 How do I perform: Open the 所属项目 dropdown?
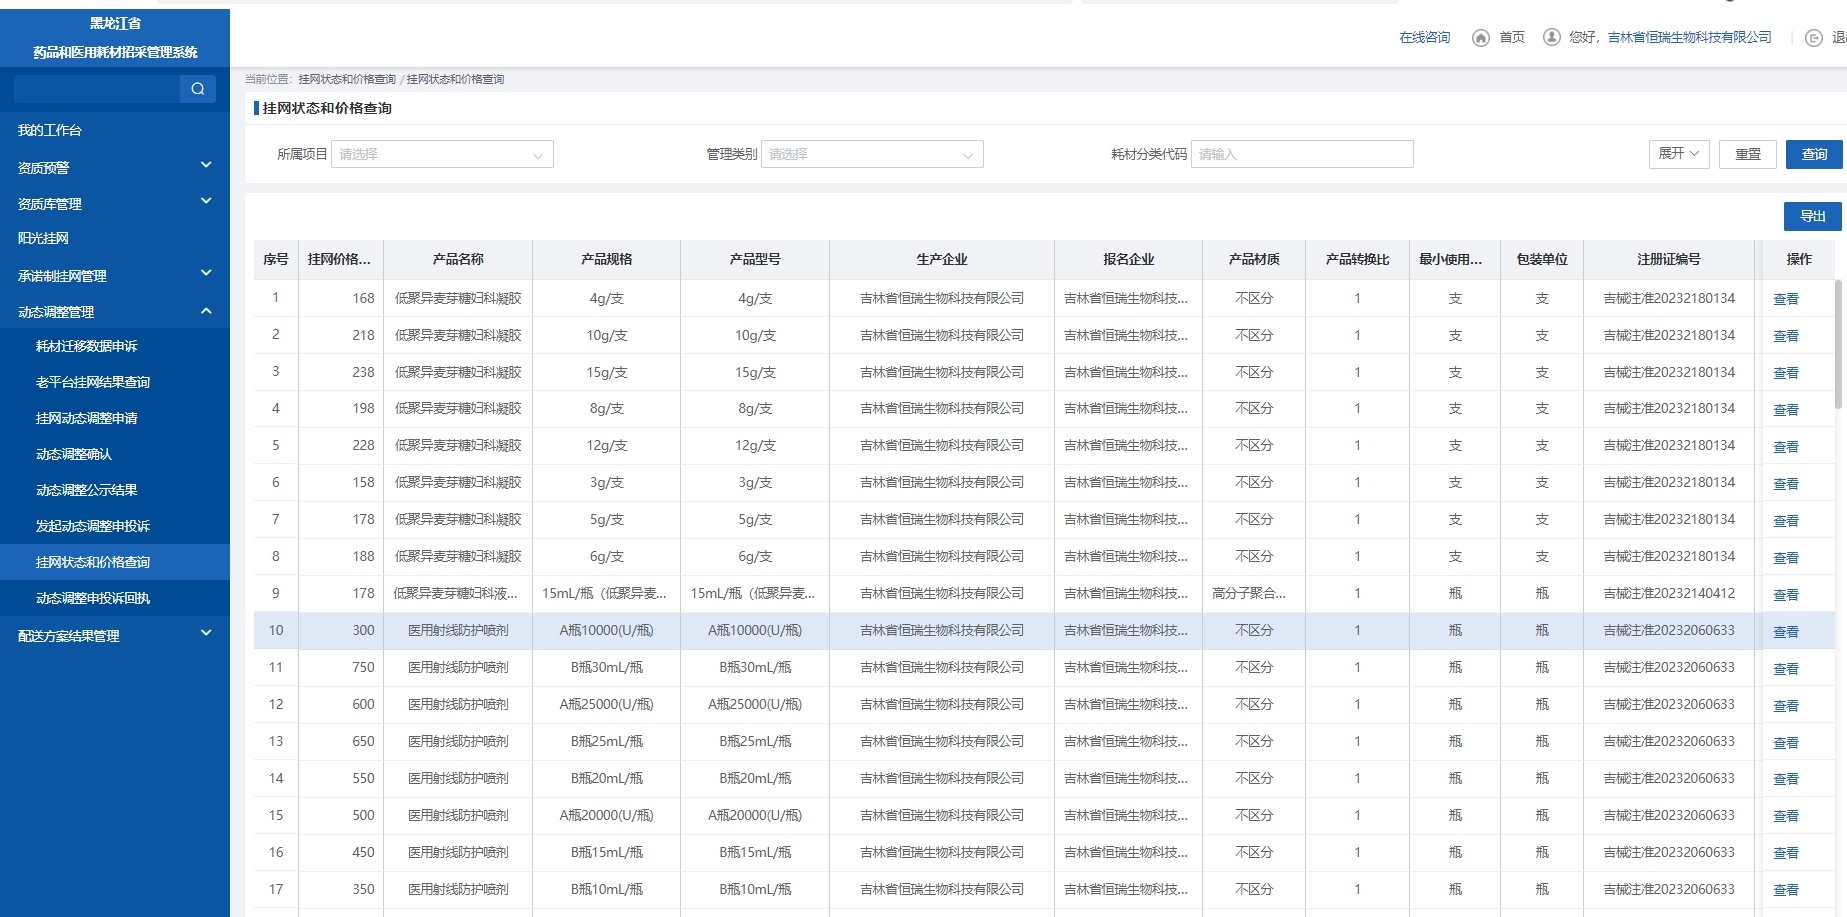[442, 154]
